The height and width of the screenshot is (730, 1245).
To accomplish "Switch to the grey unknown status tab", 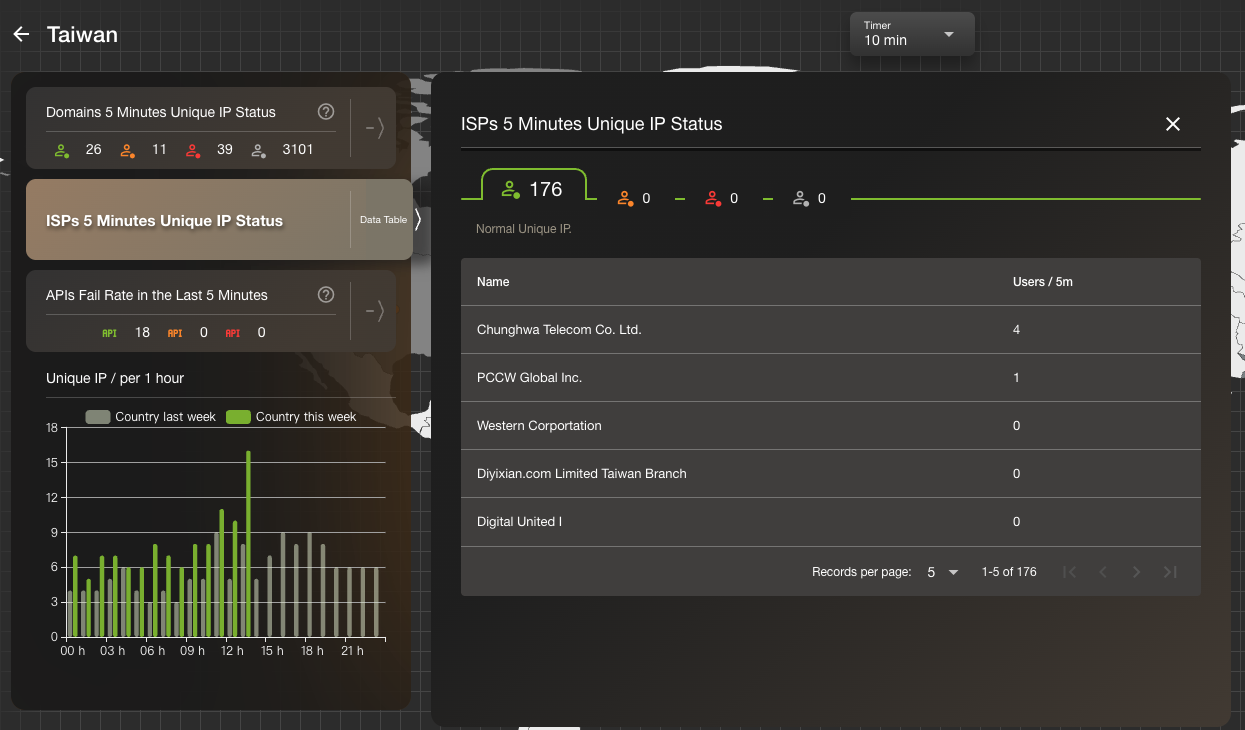I will click(x=809, y=198).
